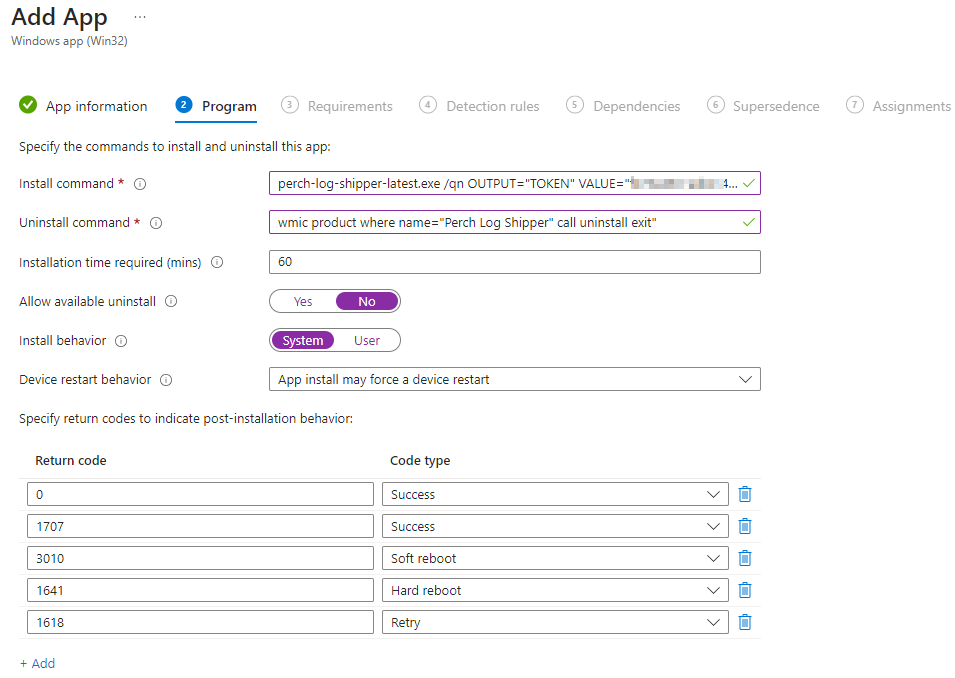Set Allow available uninstall to Yes
Image resolution: width=955 pixels, height=678 pixels.
(x=303, y=301)
